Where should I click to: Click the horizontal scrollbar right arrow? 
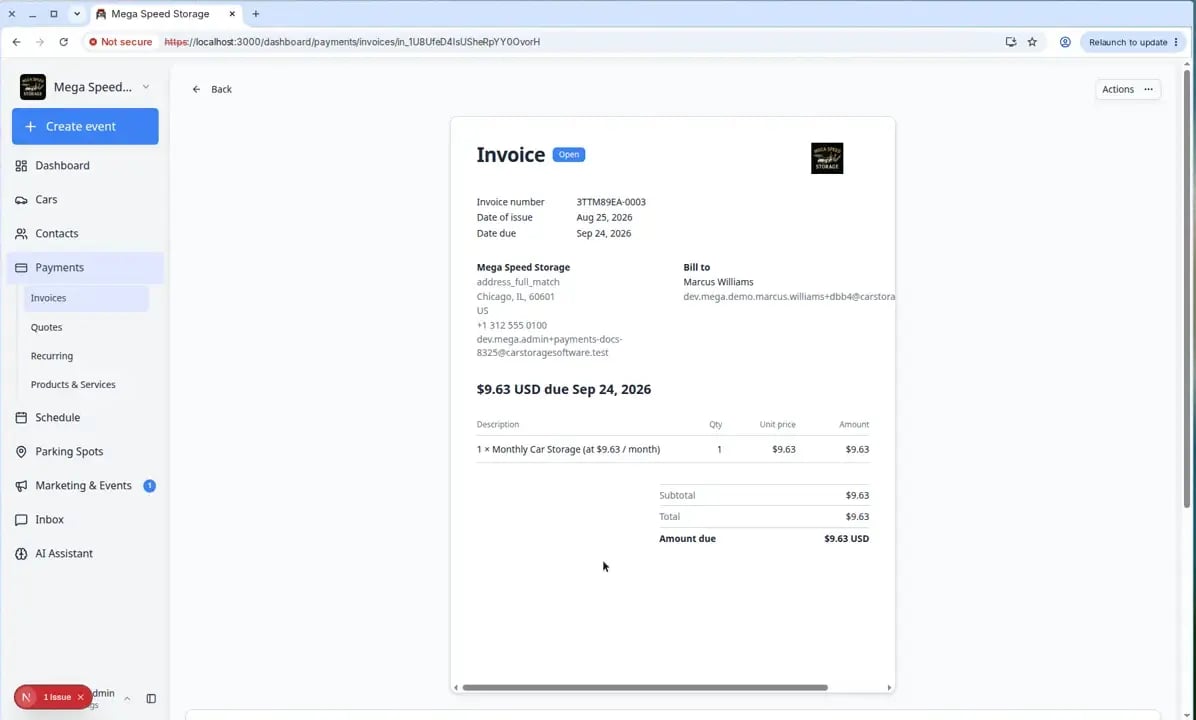[x=889, y=687]
